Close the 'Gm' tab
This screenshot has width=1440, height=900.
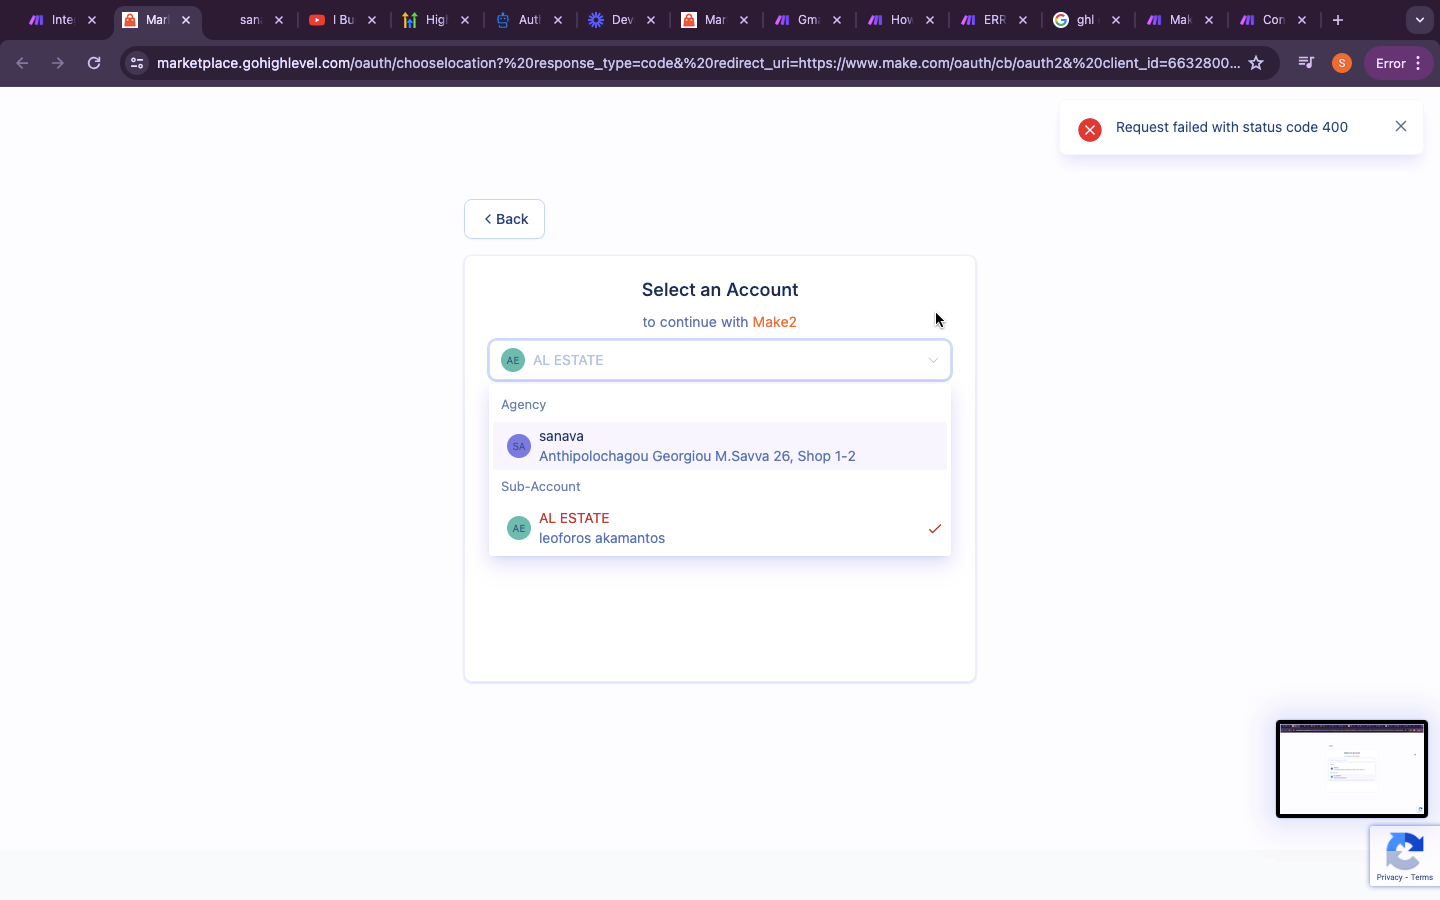pyautogui.click(x=837, y=20)
